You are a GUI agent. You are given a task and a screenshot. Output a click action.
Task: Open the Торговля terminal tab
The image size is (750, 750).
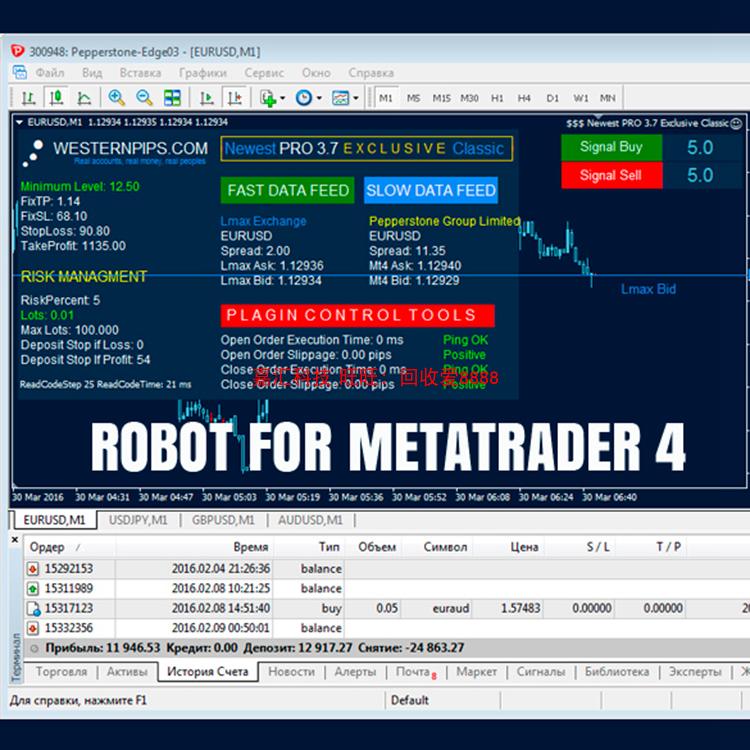pos(61,672)
